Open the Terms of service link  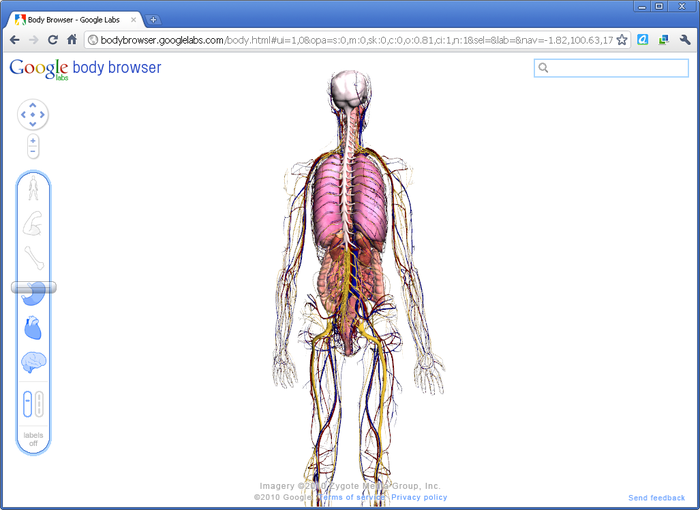(x=351, y=497)
